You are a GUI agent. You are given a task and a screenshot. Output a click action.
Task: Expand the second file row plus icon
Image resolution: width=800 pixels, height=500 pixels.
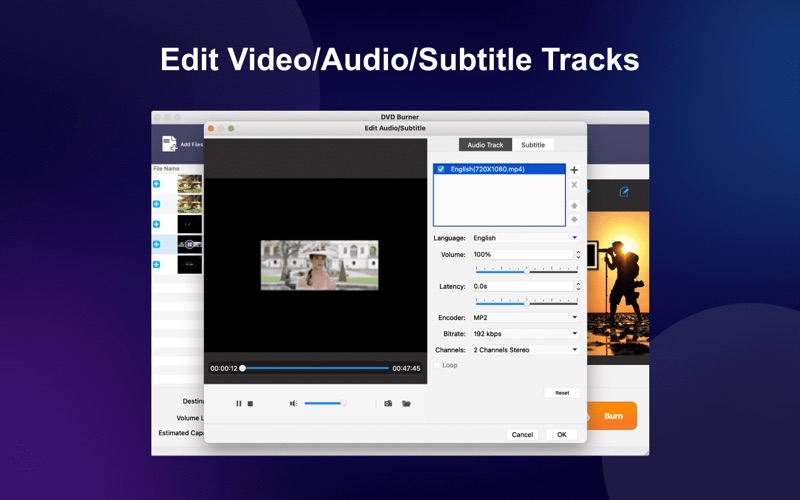[157, 204]
